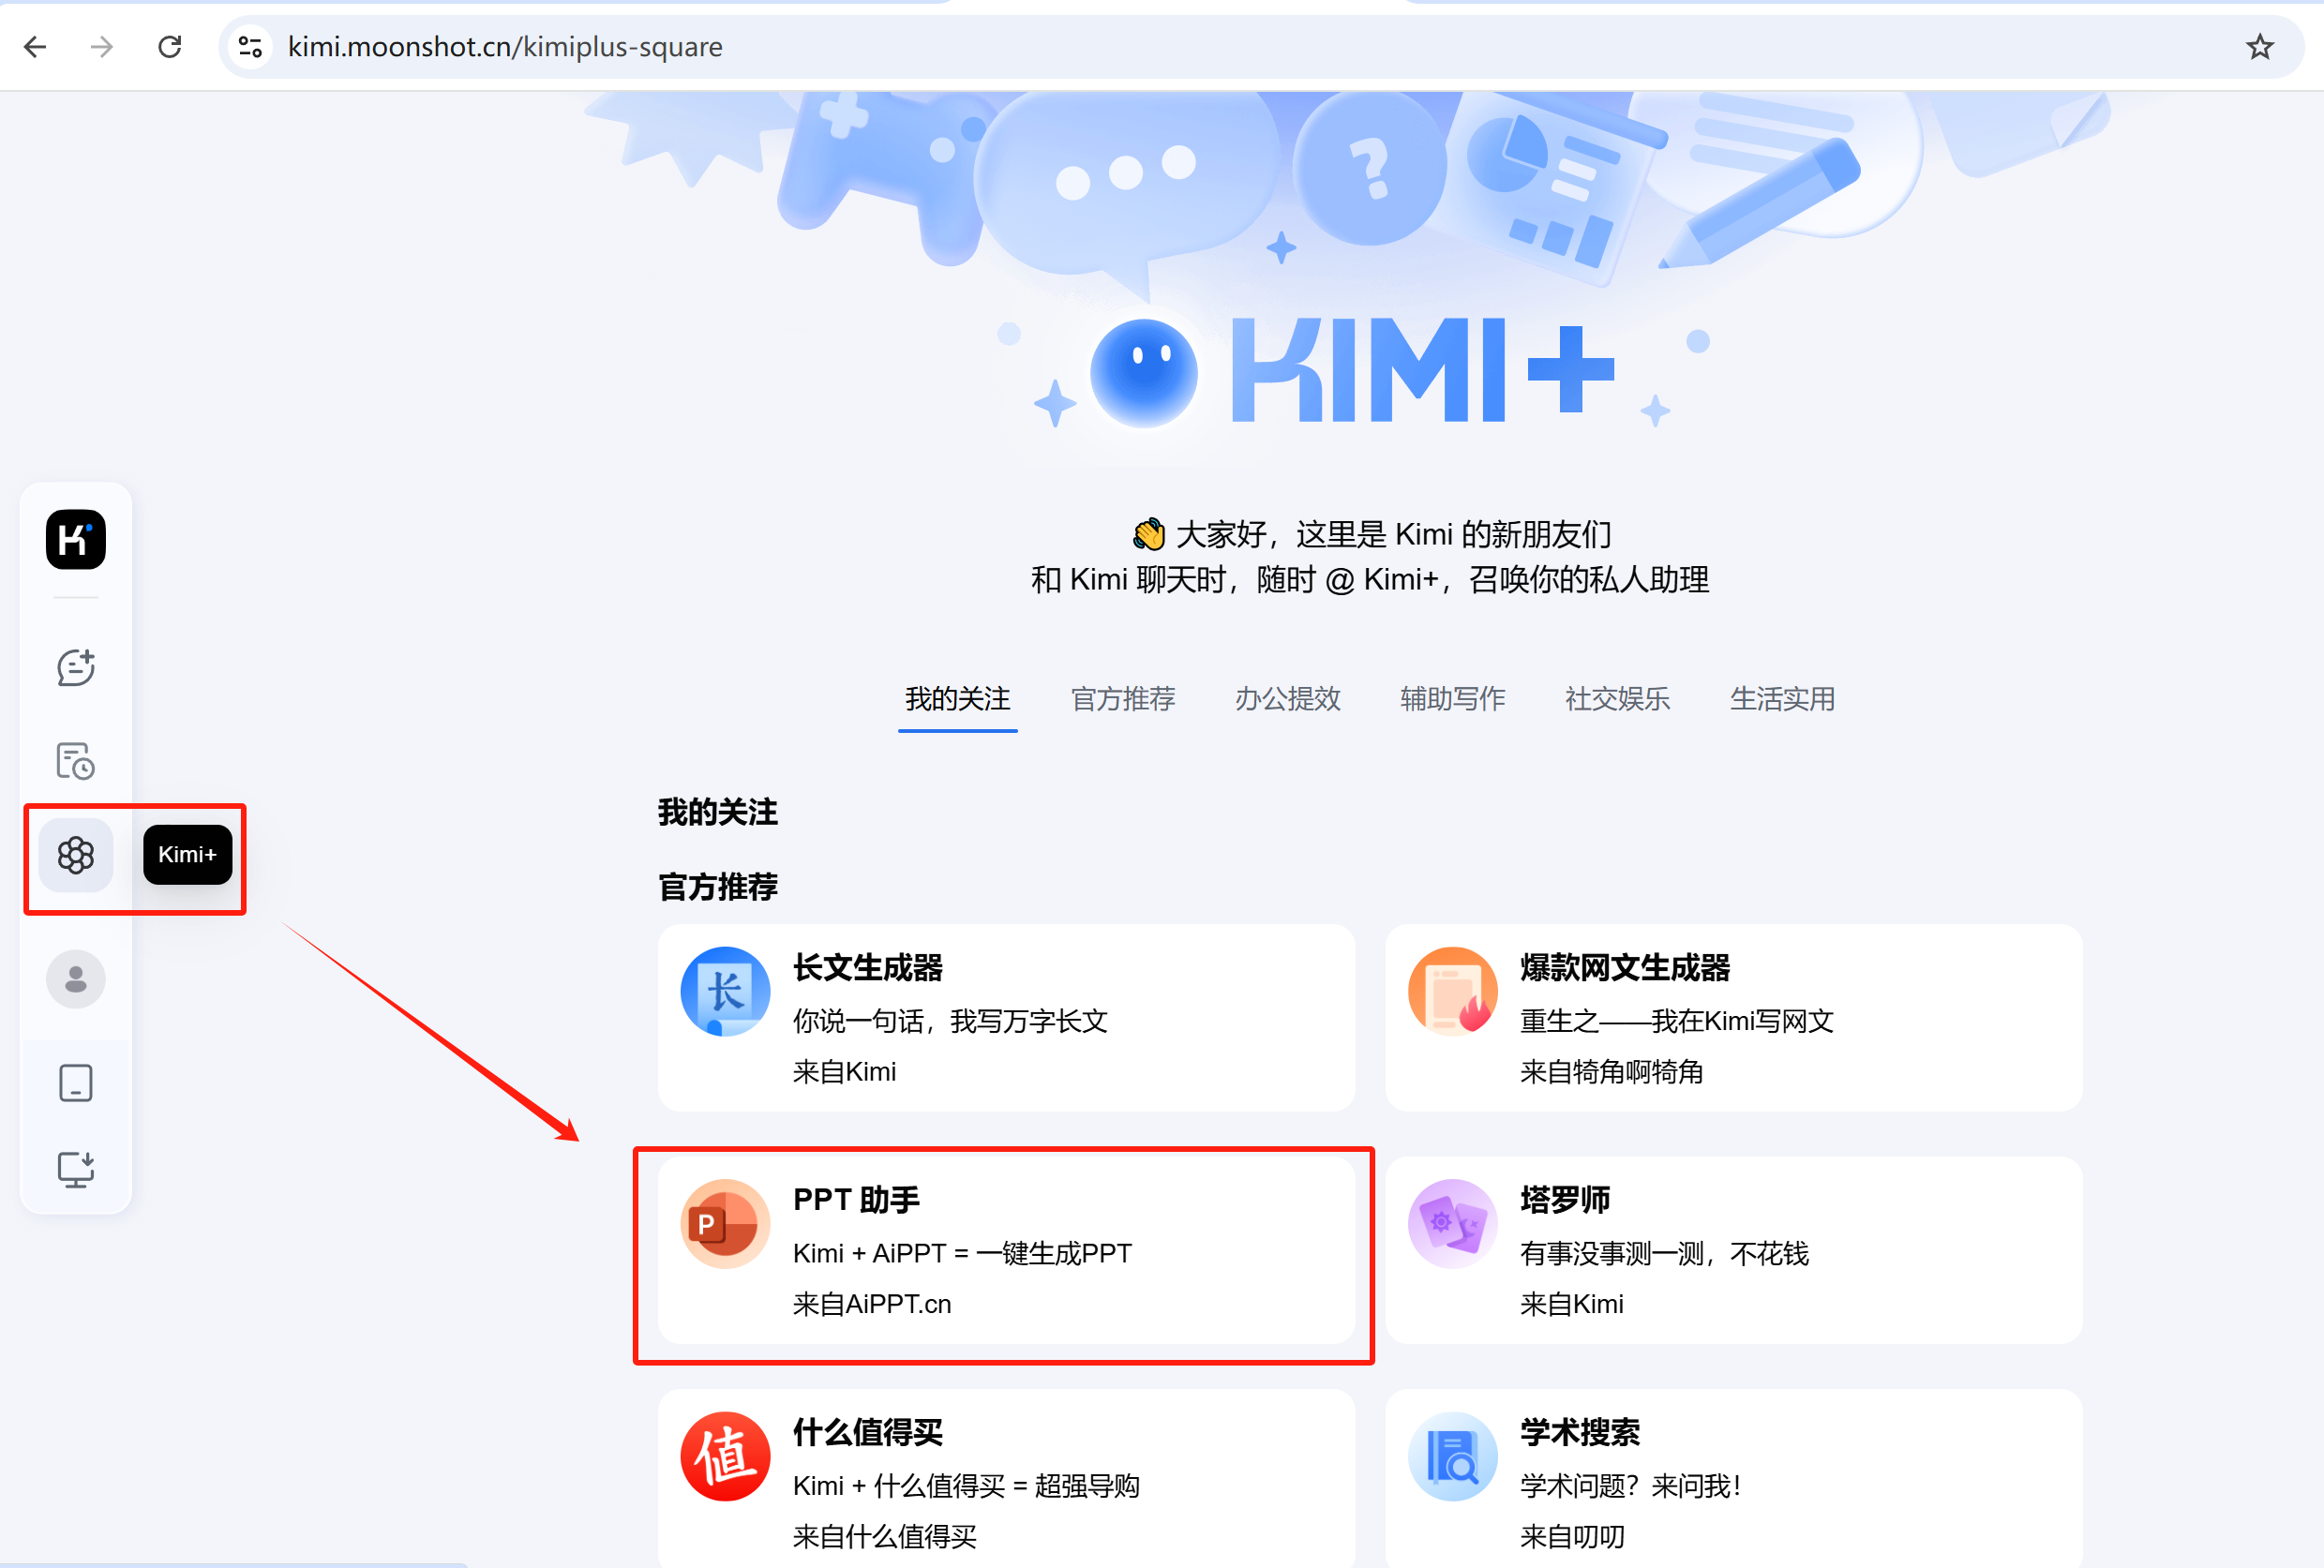Open Kimi+ from the sidebar
This screenshot has width=2324, height=1568.
[x=76, y=855]
